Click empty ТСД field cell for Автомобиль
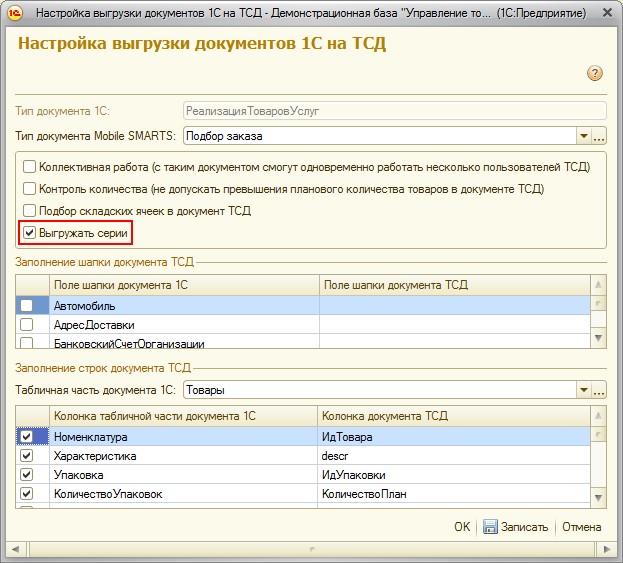Screen dimensions: 623x563 455,306
